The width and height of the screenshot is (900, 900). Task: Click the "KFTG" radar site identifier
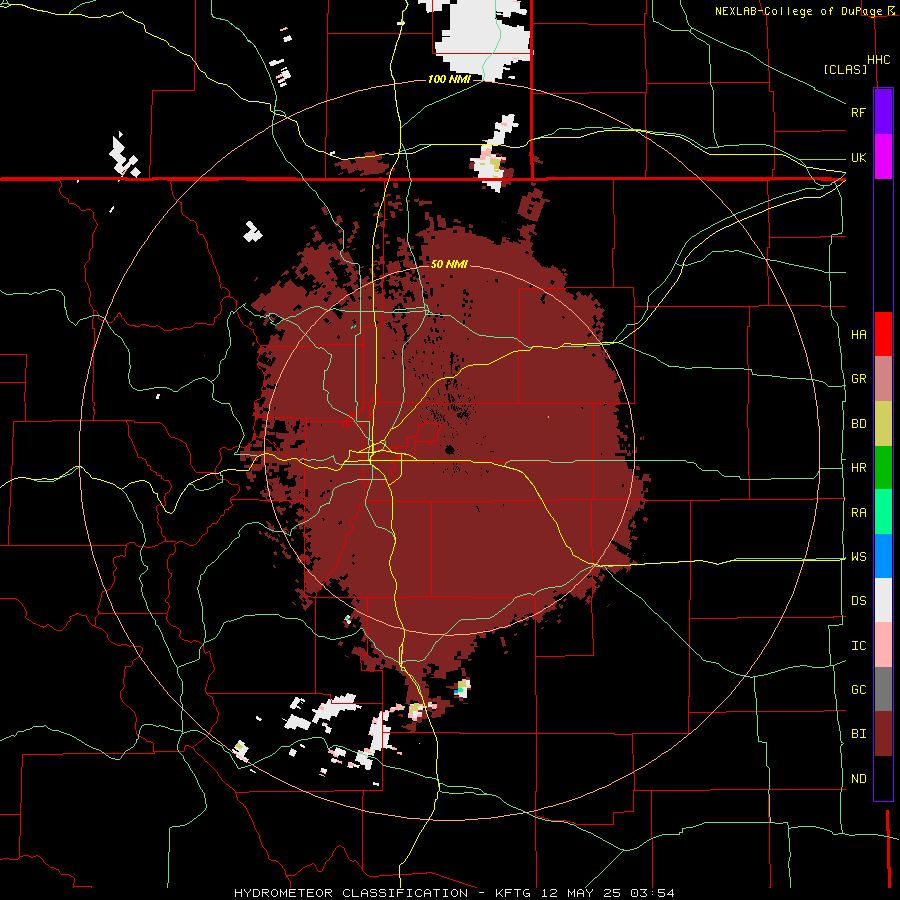514,893
